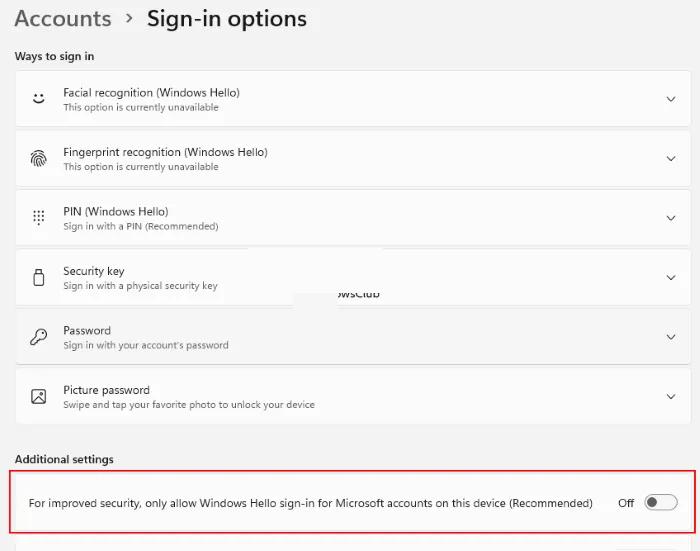700x551 pixels.
Task: Go back to Accounts breadcrumb
Action: pyautogui.click(x=63, y=19)
